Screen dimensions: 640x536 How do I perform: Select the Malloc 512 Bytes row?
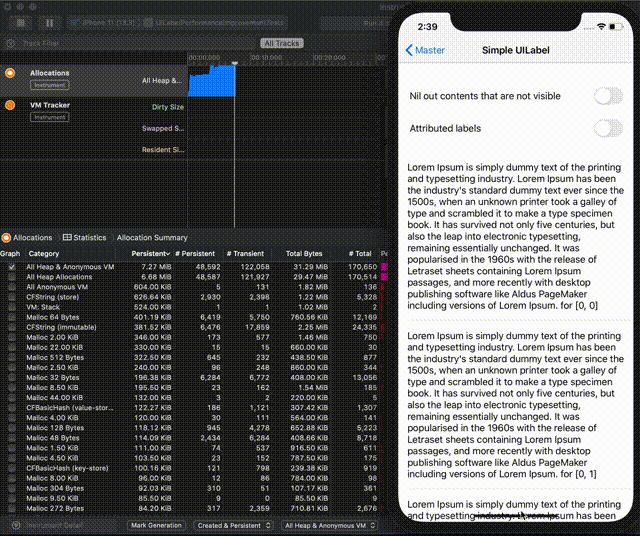click(192, 358)
